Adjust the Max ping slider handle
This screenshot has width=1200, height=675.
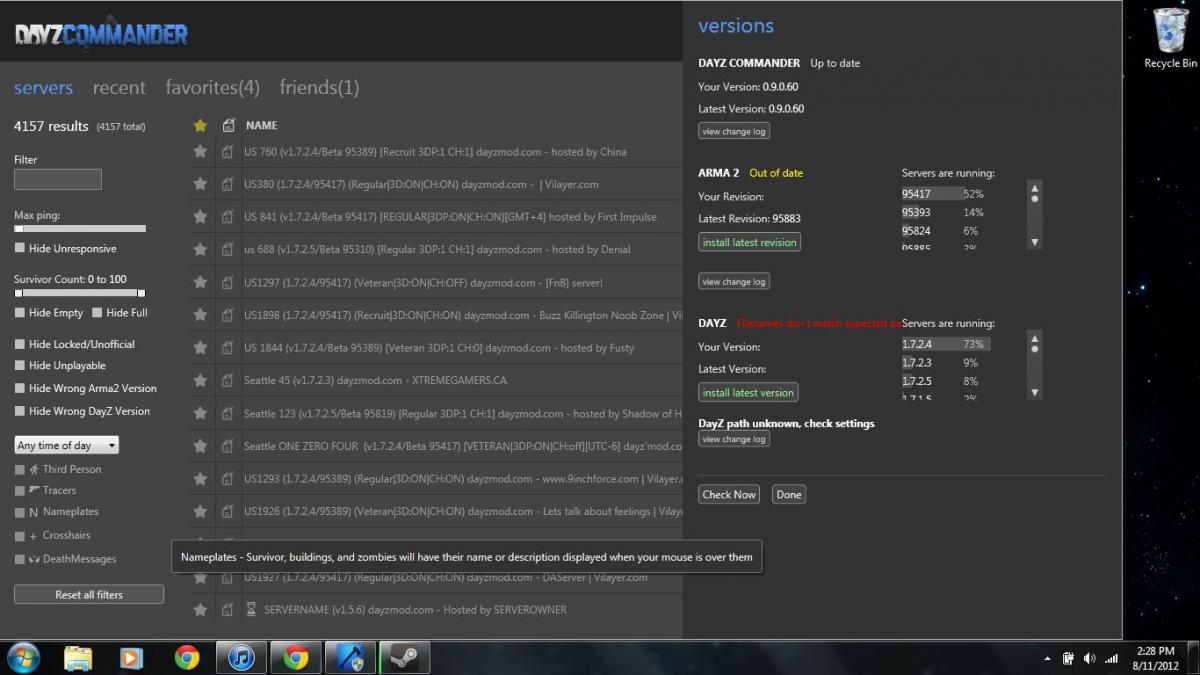[18, 229]
